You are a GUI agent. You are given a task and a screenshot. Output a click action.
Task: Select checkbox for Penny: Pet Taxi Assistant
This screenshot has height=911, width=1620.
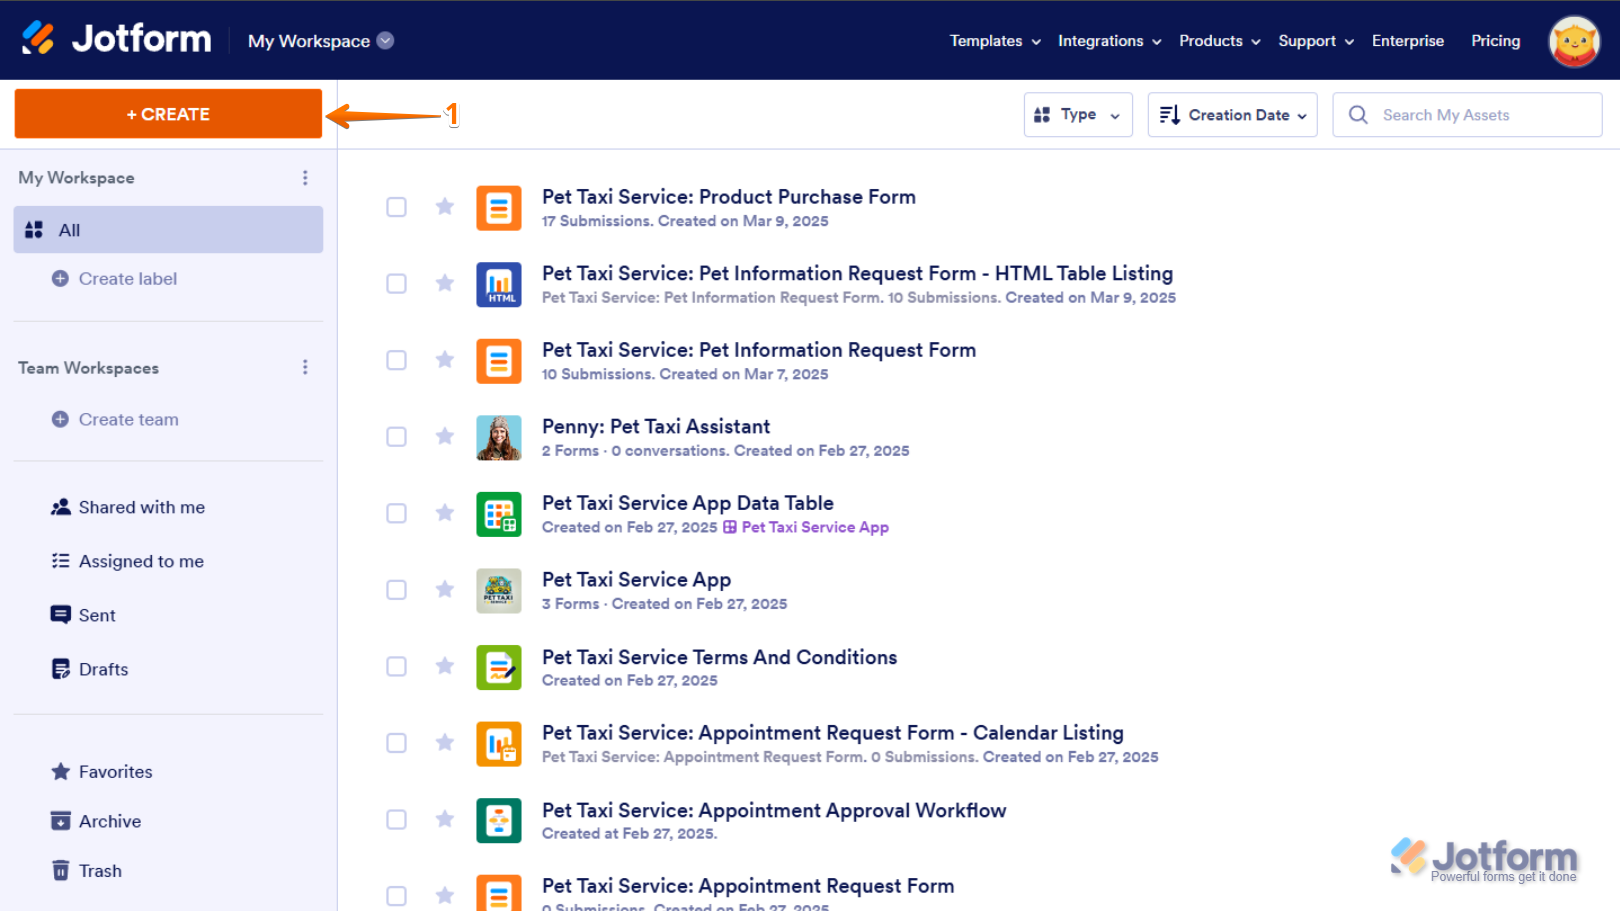point(397,437)
